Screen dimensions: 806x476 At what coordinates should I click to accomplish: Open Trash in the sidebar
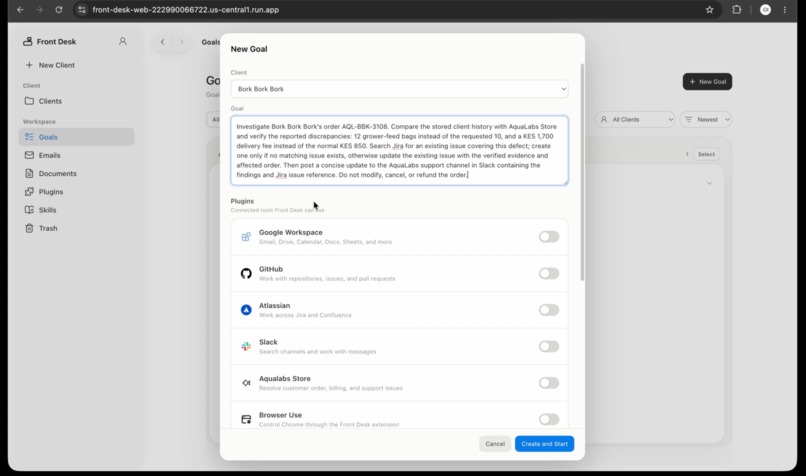[x=77, y=228]
